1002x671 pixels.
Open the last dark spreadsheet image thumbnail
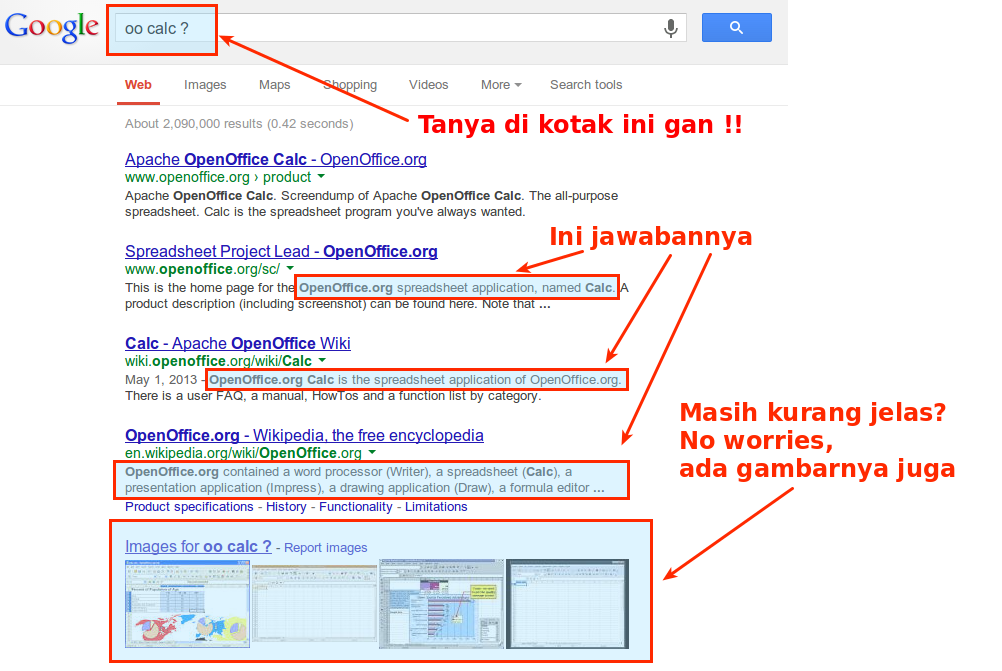point(568,603)
